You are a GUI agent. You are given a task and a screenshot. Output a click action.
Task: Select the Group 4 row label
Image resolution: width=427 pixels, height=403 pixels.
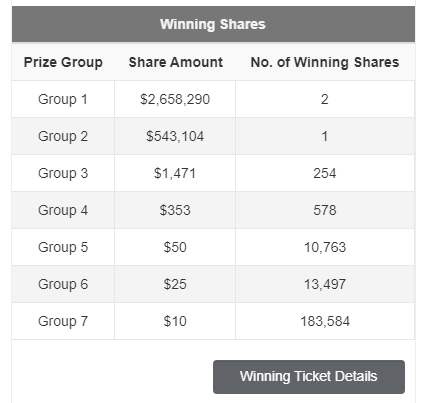(x=63, y=210)
